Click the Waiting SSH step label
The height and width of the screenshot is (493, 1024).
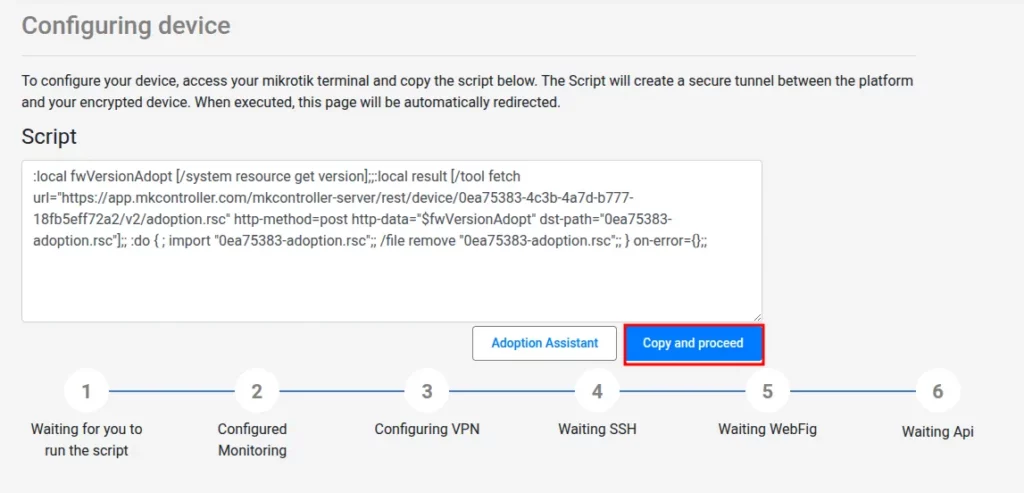coord(597,429)
